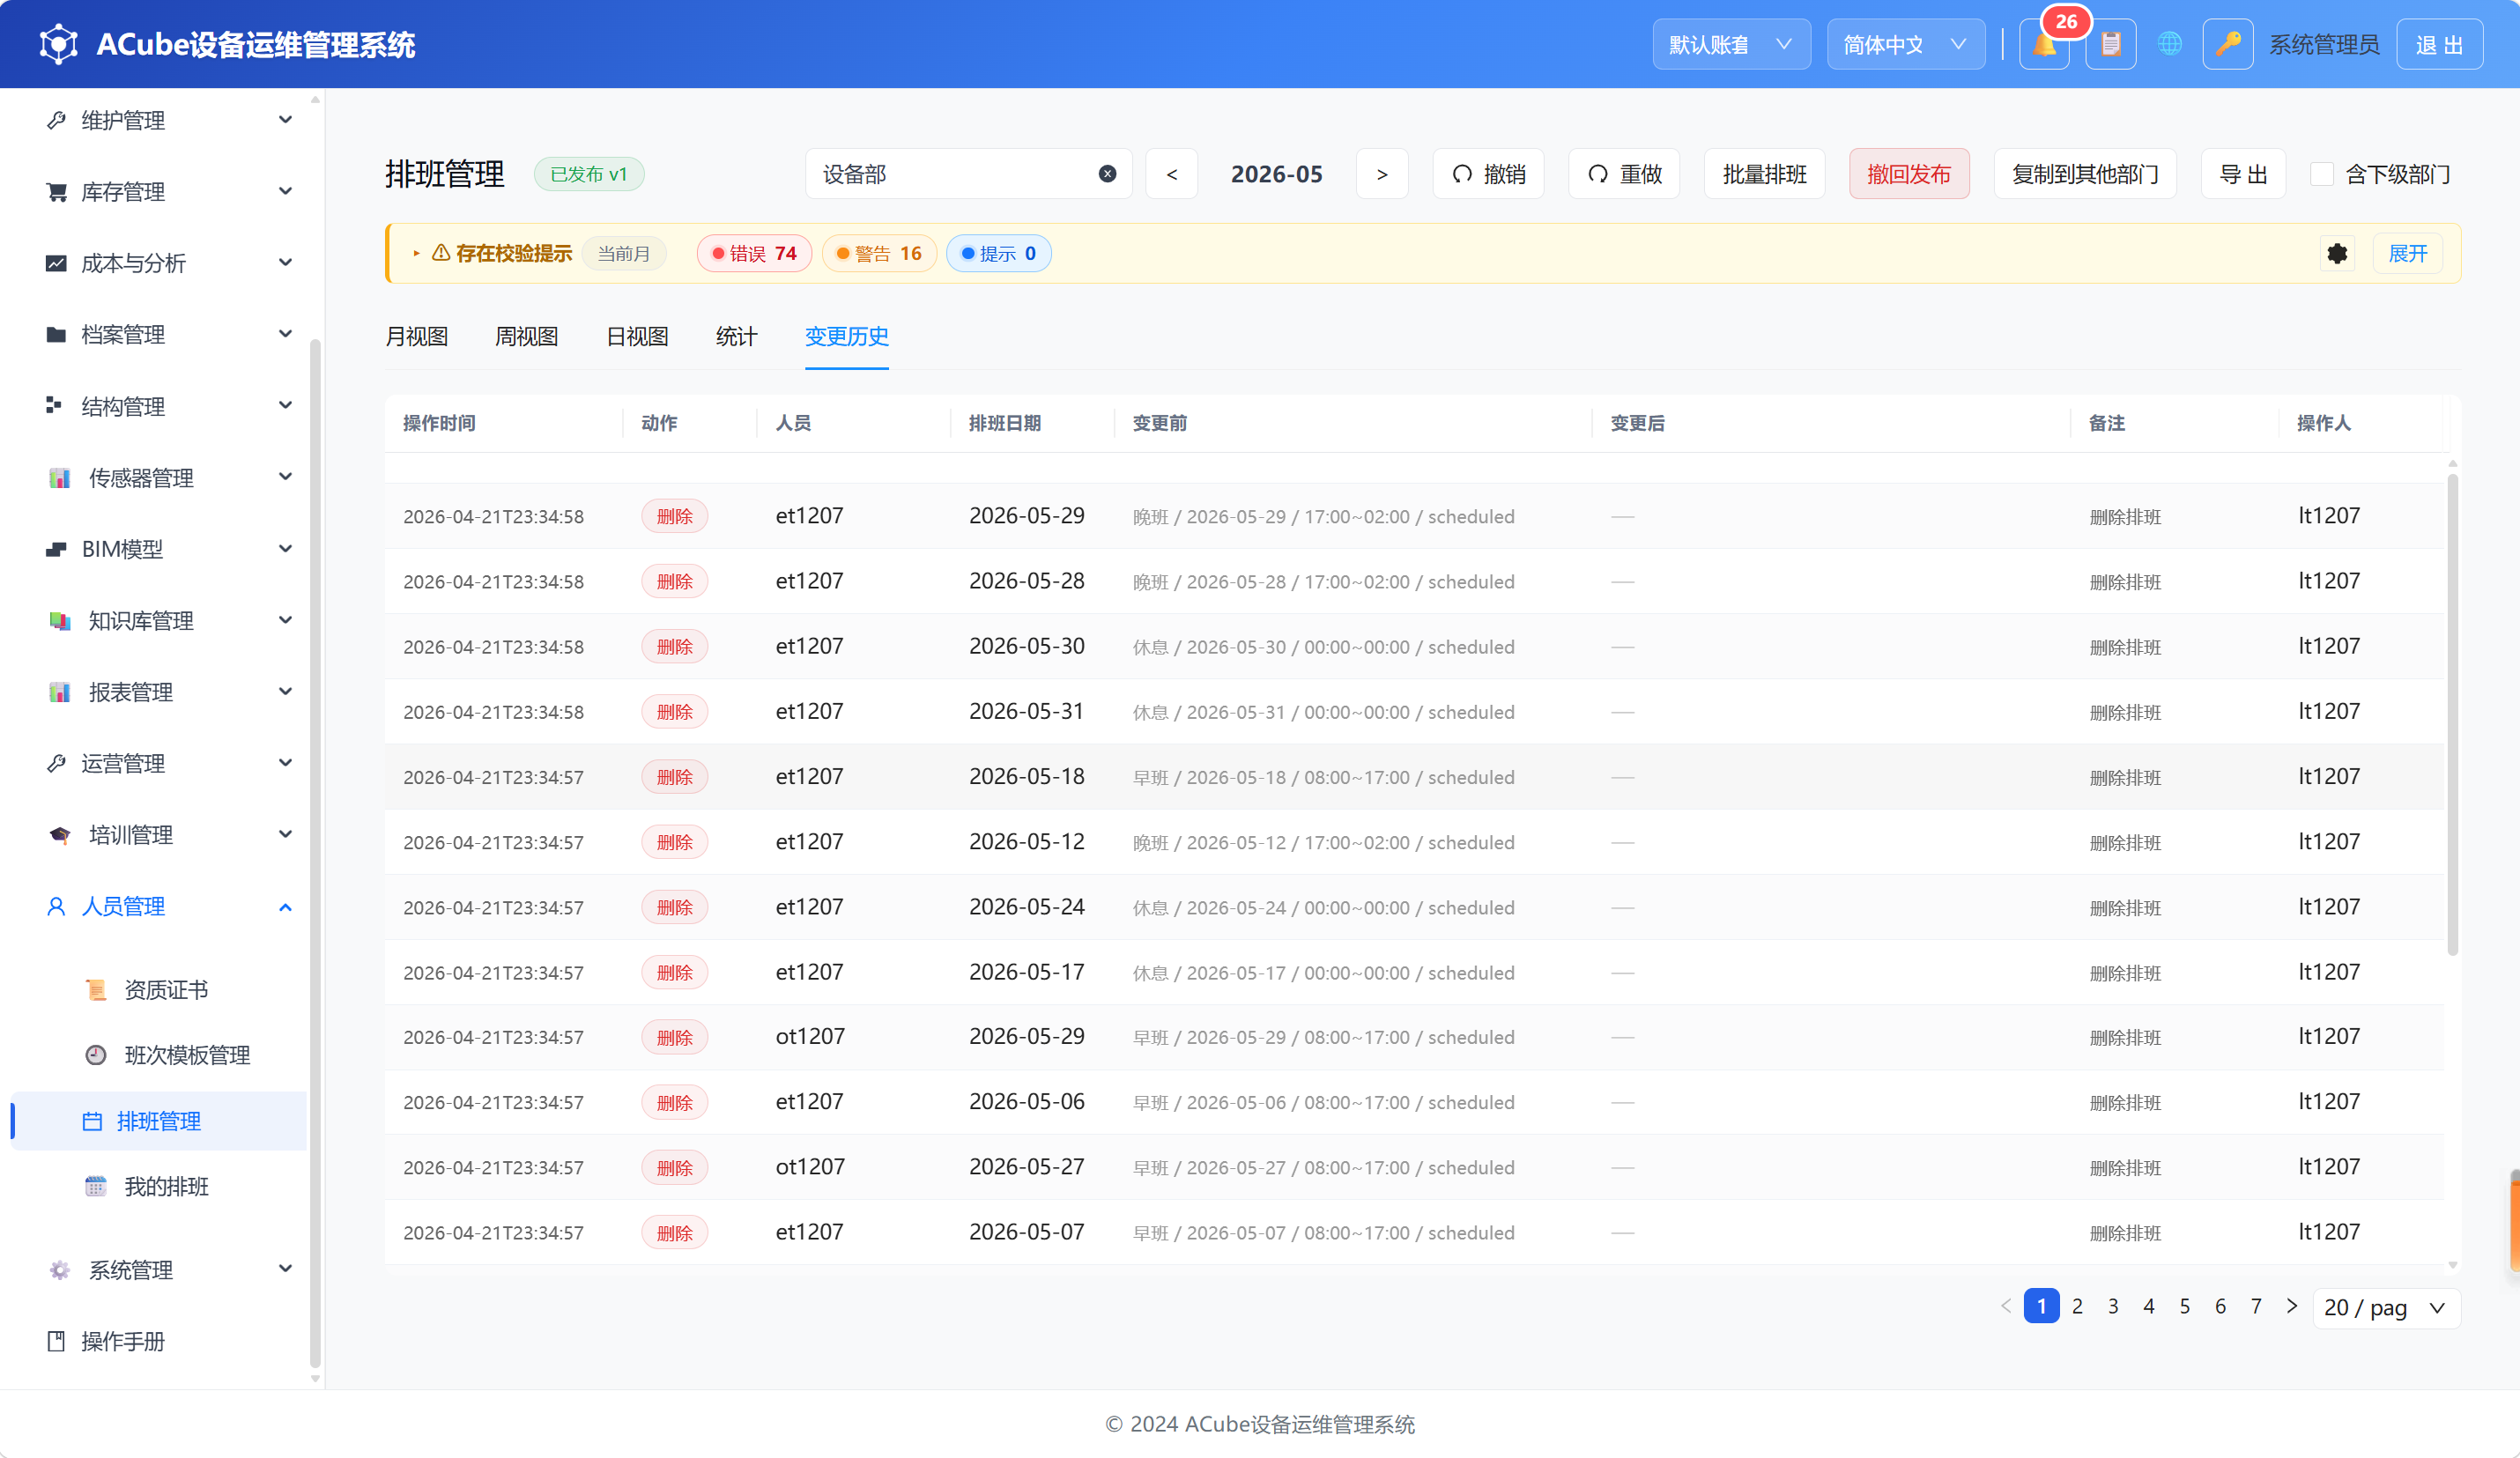Open the notification bell with 26 alerts
The image size is (2520, 1458).
pos(2044,45)
